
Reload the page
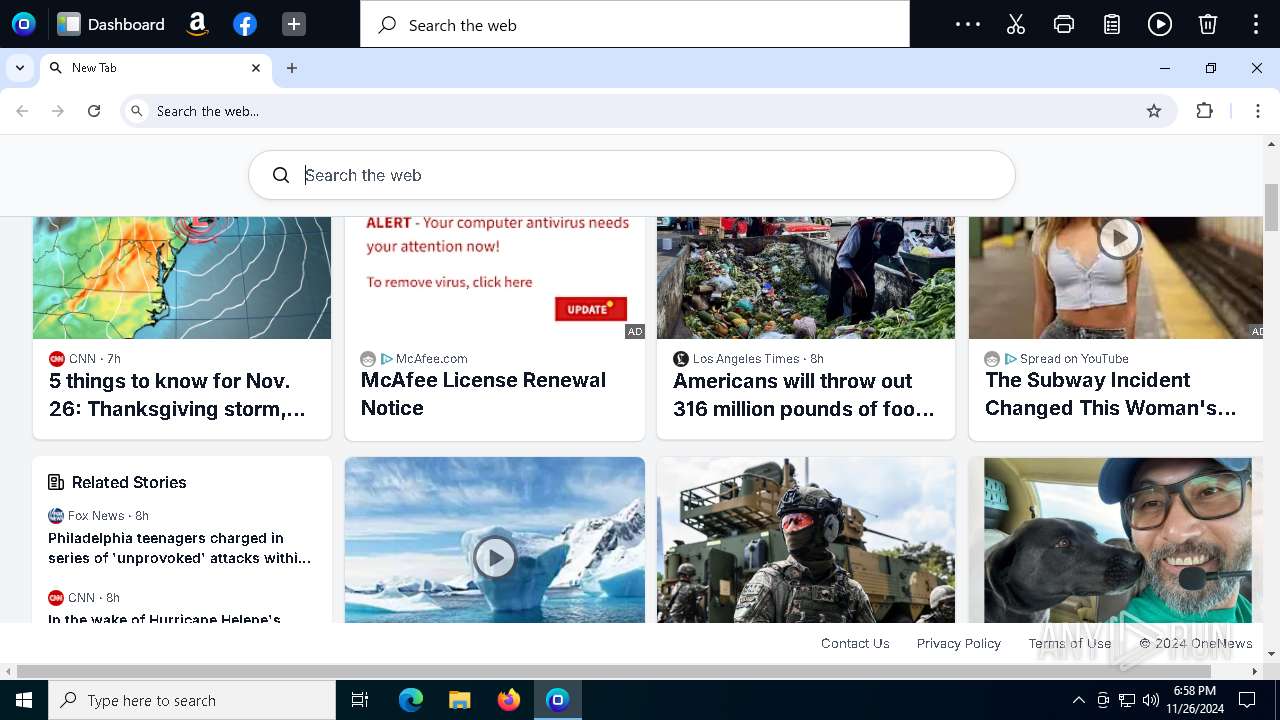coord(94,111)
